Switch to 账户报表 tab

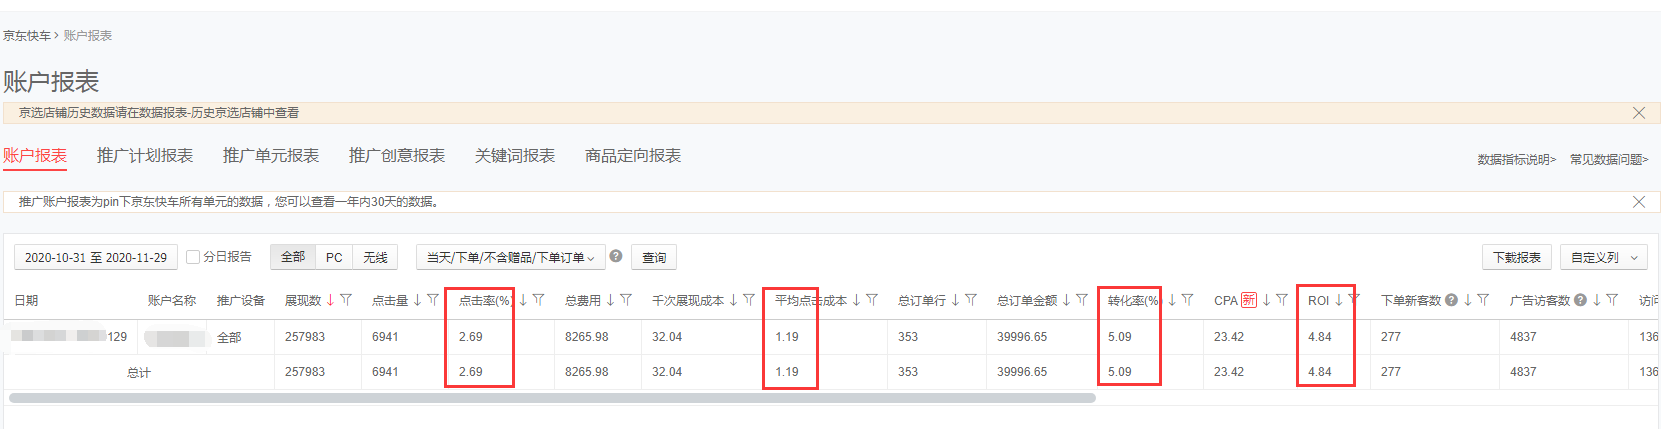tap(35, 156)
